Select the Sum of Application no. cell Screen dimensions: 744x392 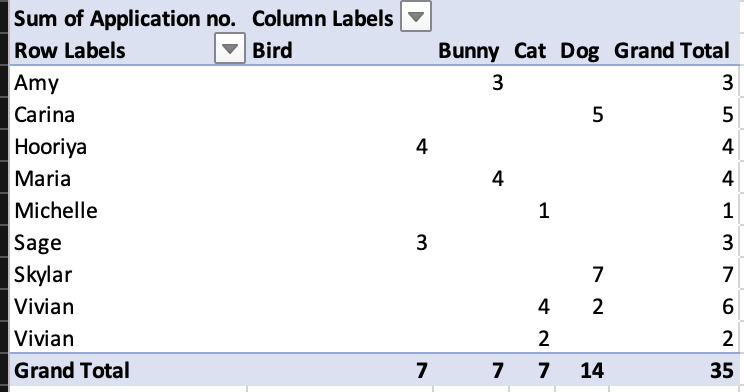coord(125,19)
